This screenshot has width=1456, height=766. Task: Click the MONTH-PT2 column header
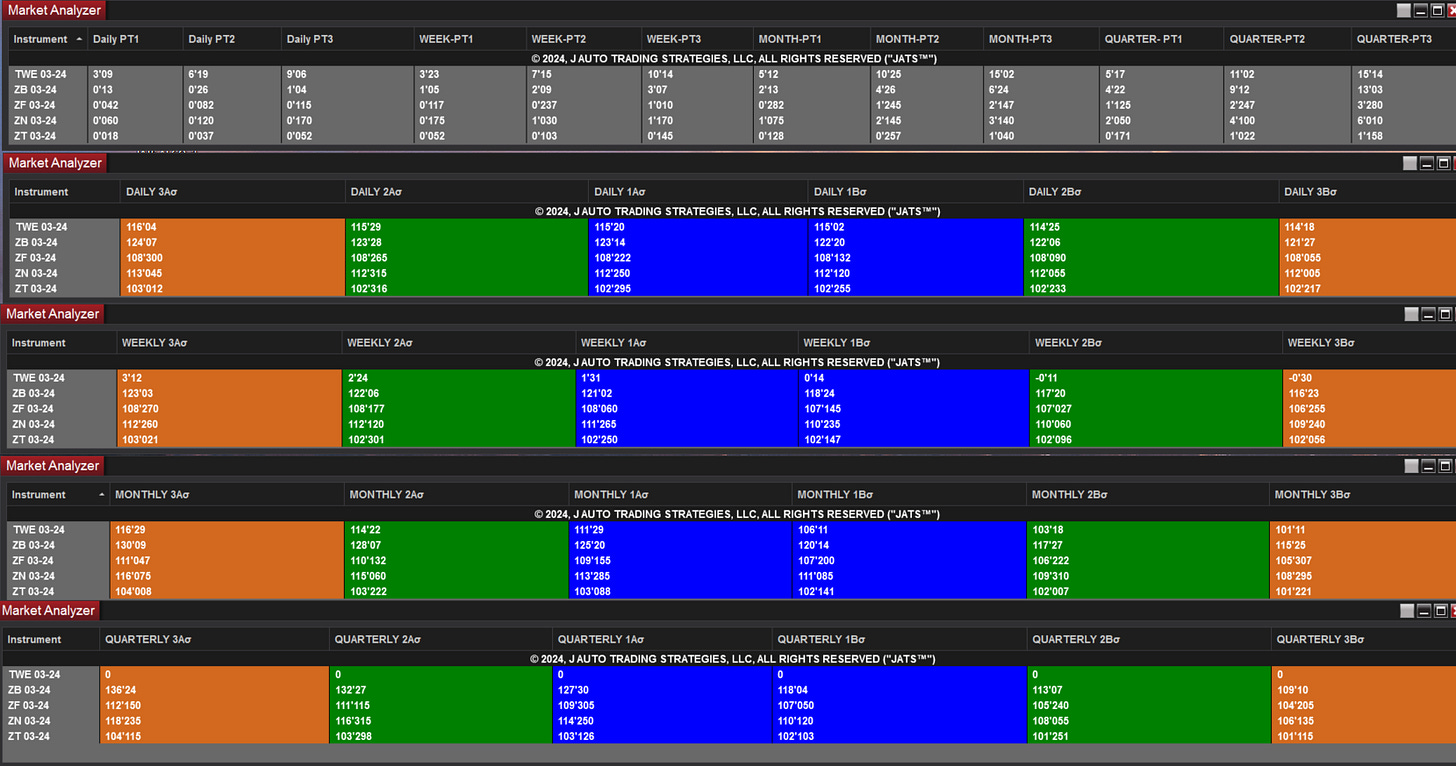click(927, 39)
